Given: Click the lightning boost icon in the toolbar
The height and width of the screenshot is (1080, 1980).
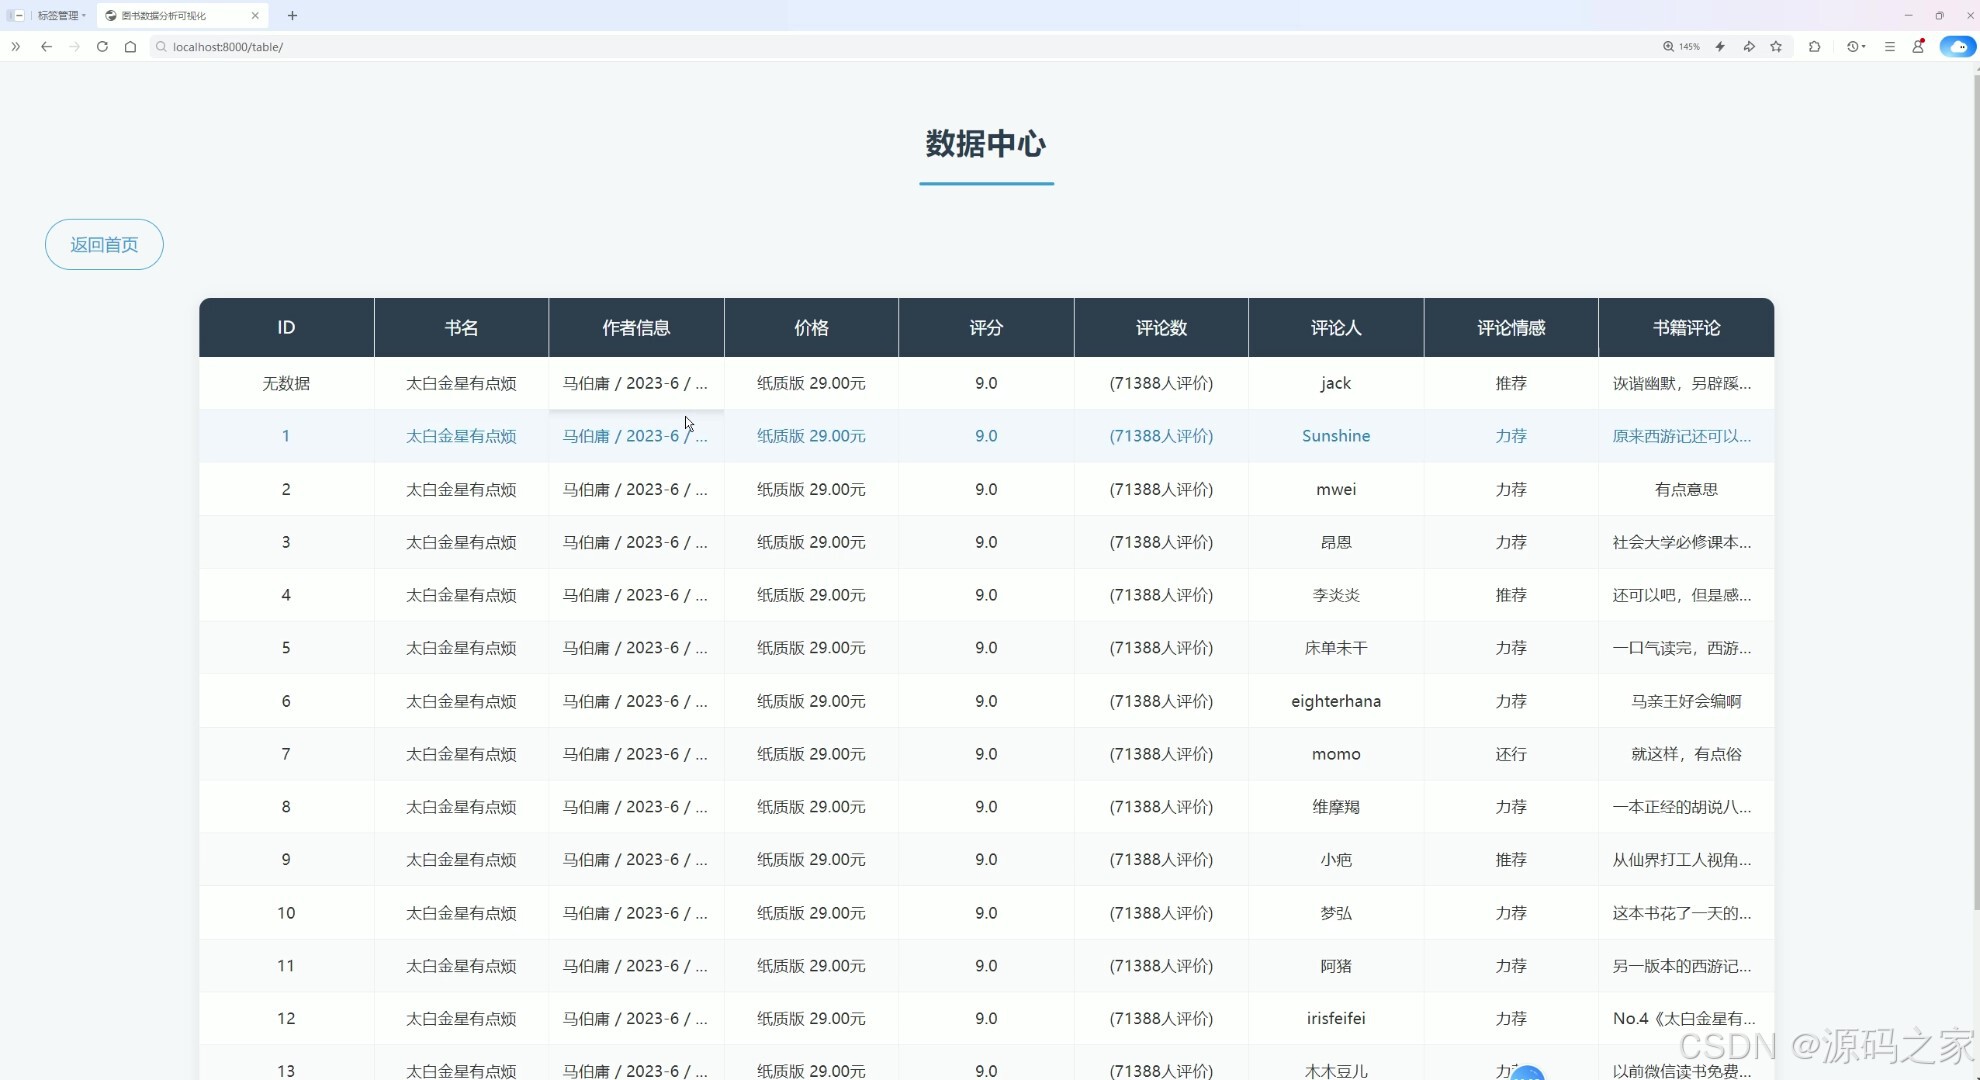Looking at the screenshot, I should pyautogui.click(x=1720, y=46).
